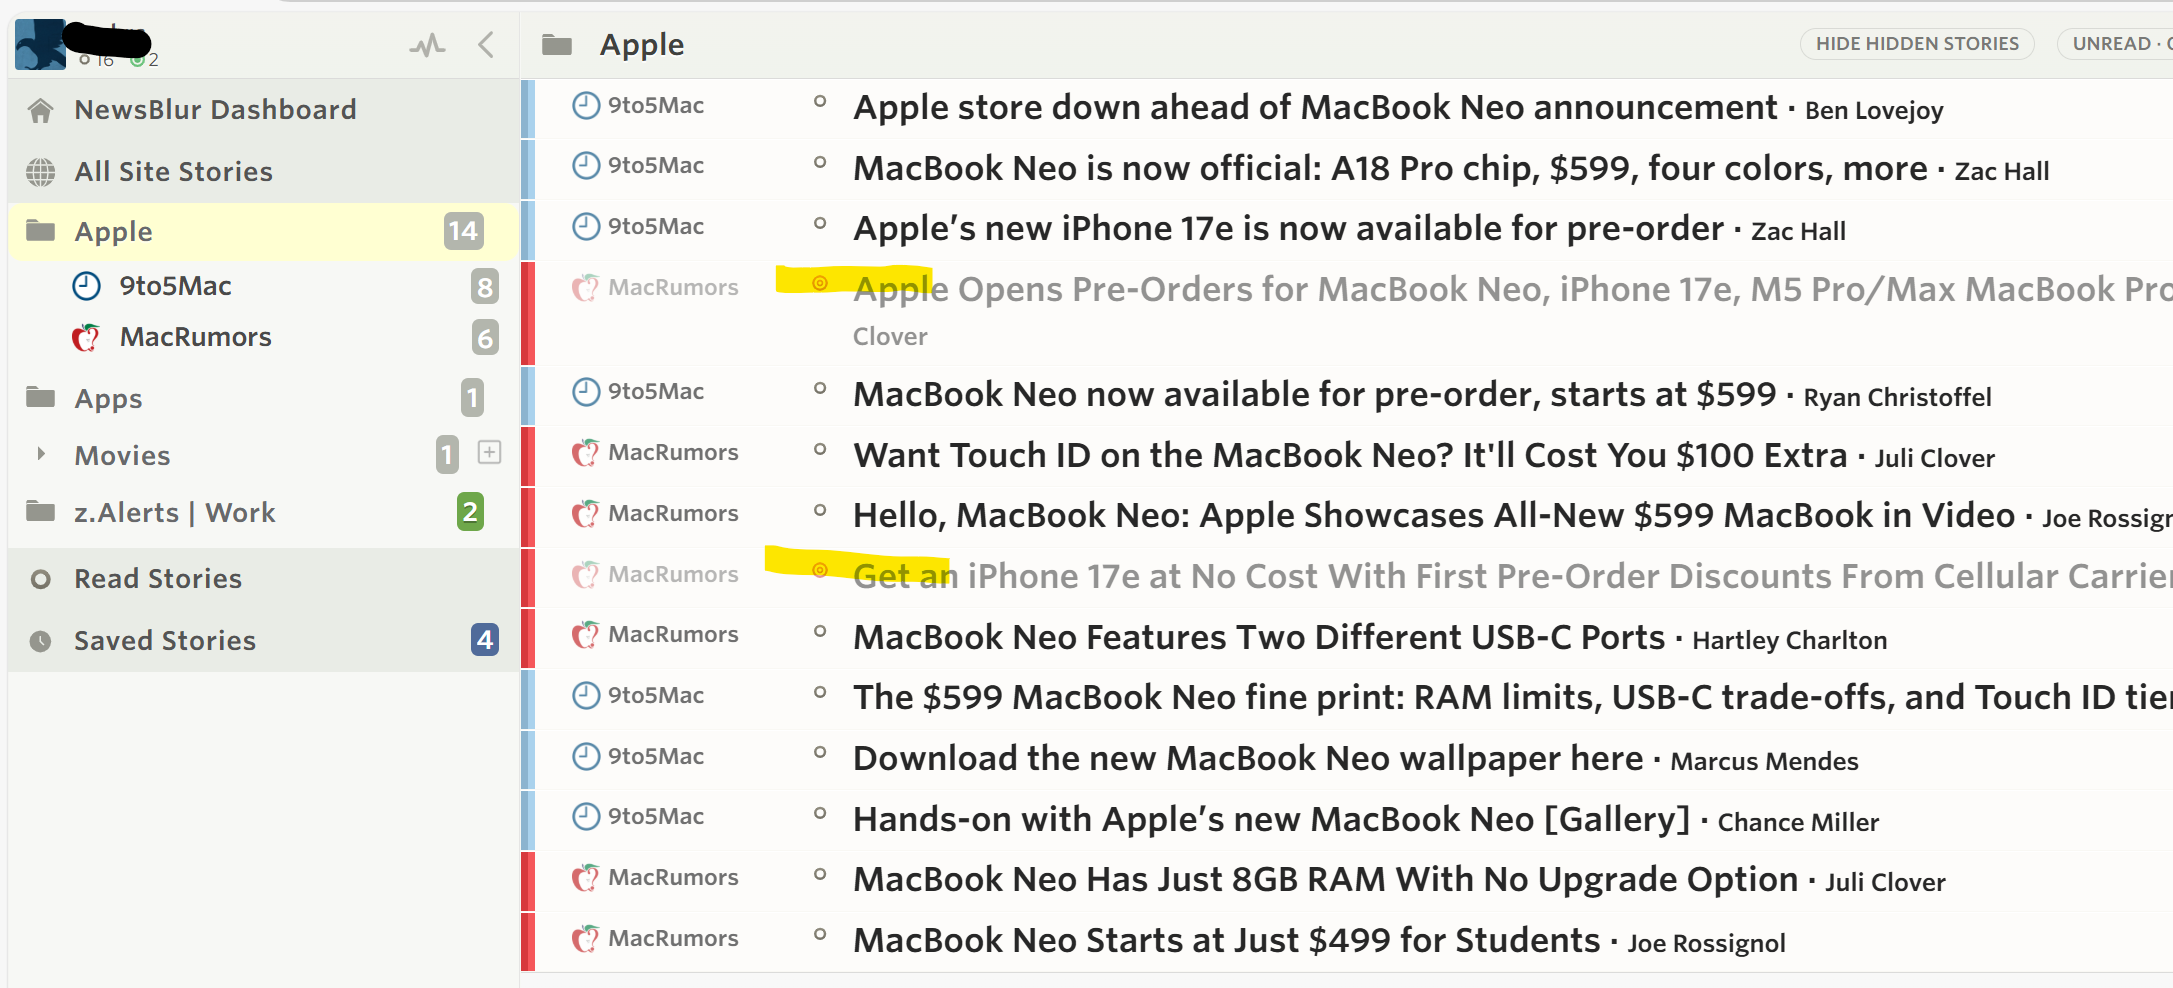The height and width of the screenshot is (988, 2173).
Task: Click the MacRumors apple icon in sidebar
Action: [86, 338]
